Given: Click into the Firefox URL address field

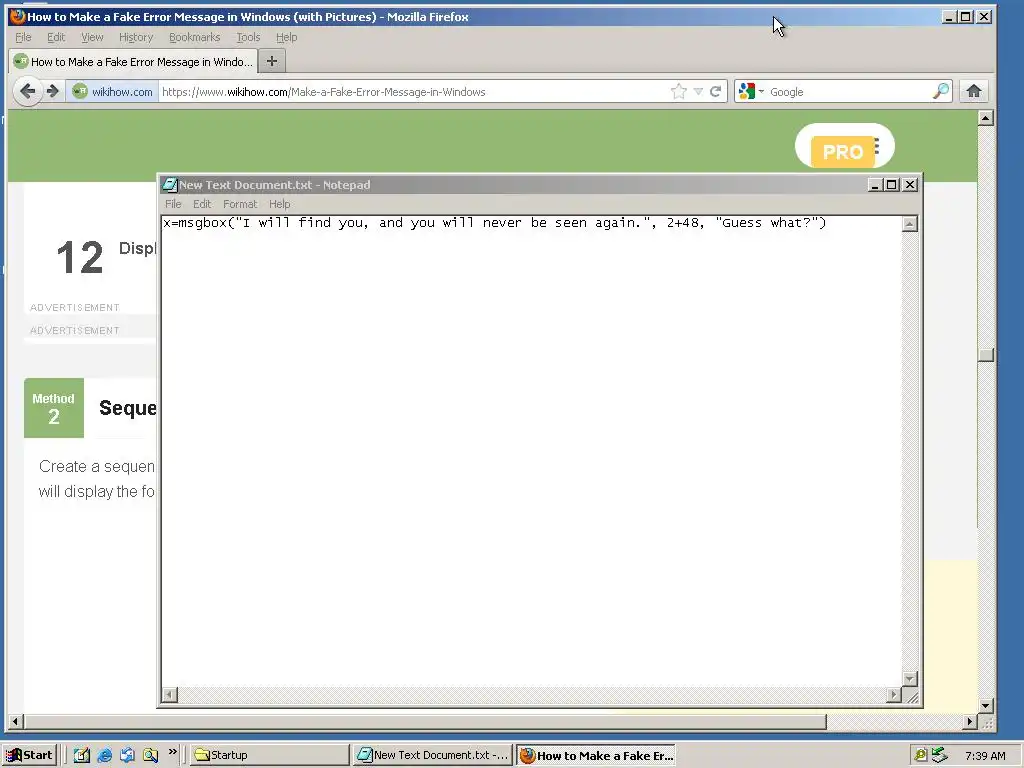Looking at the screenshot, I should (x=415, y=91).
